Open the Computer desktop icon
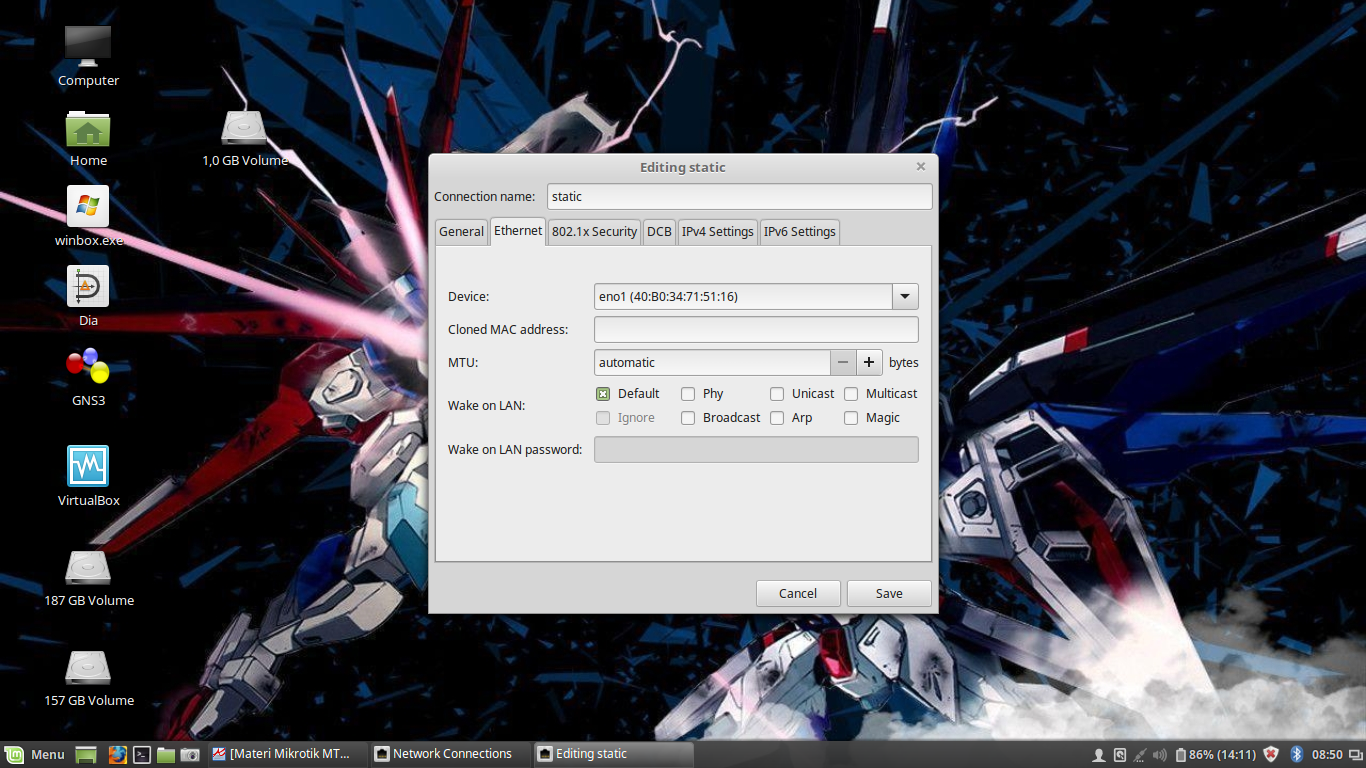1366x768 pixels. pyautogui.click(x=88, y=45)
